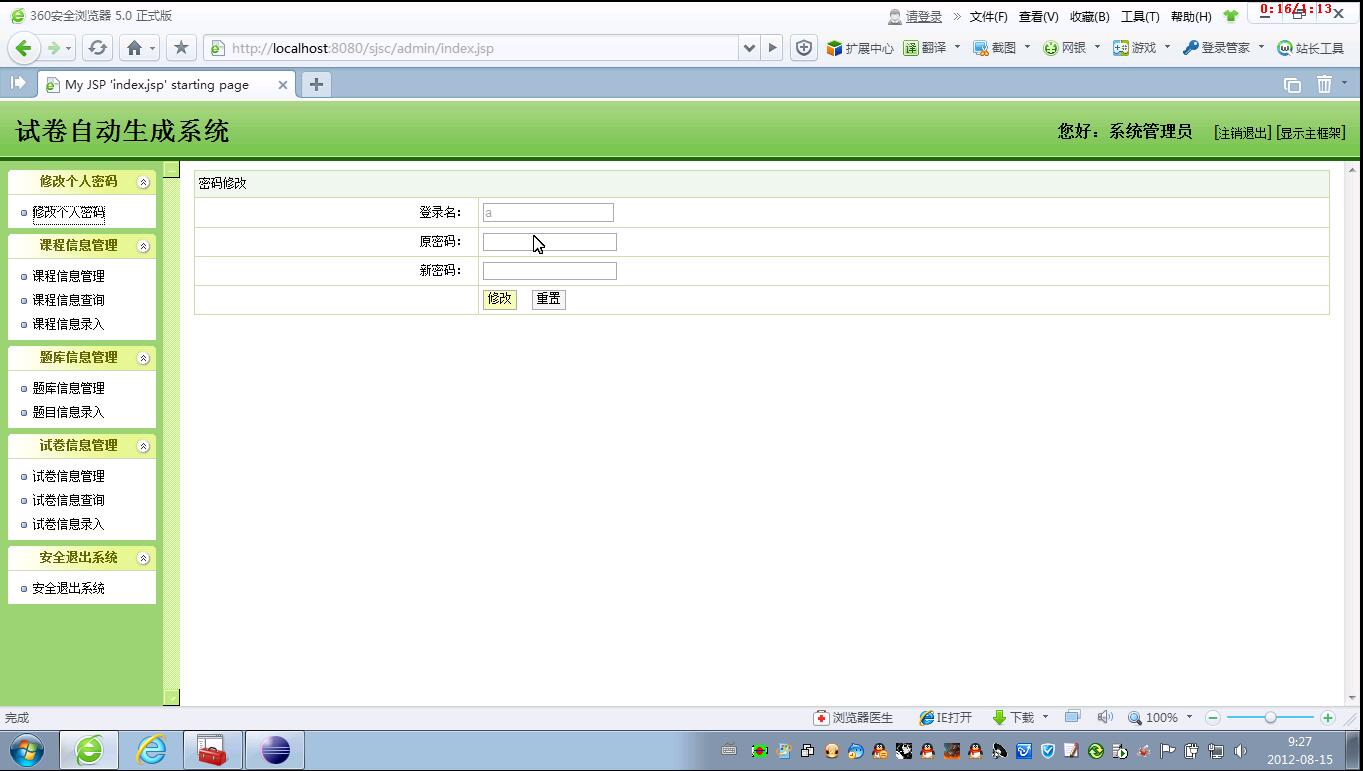Image resolution: width=1363 pixels, height=771 pixels.
Task: Collapse 安全退出系统 section
Action: [x=143, y=558]
